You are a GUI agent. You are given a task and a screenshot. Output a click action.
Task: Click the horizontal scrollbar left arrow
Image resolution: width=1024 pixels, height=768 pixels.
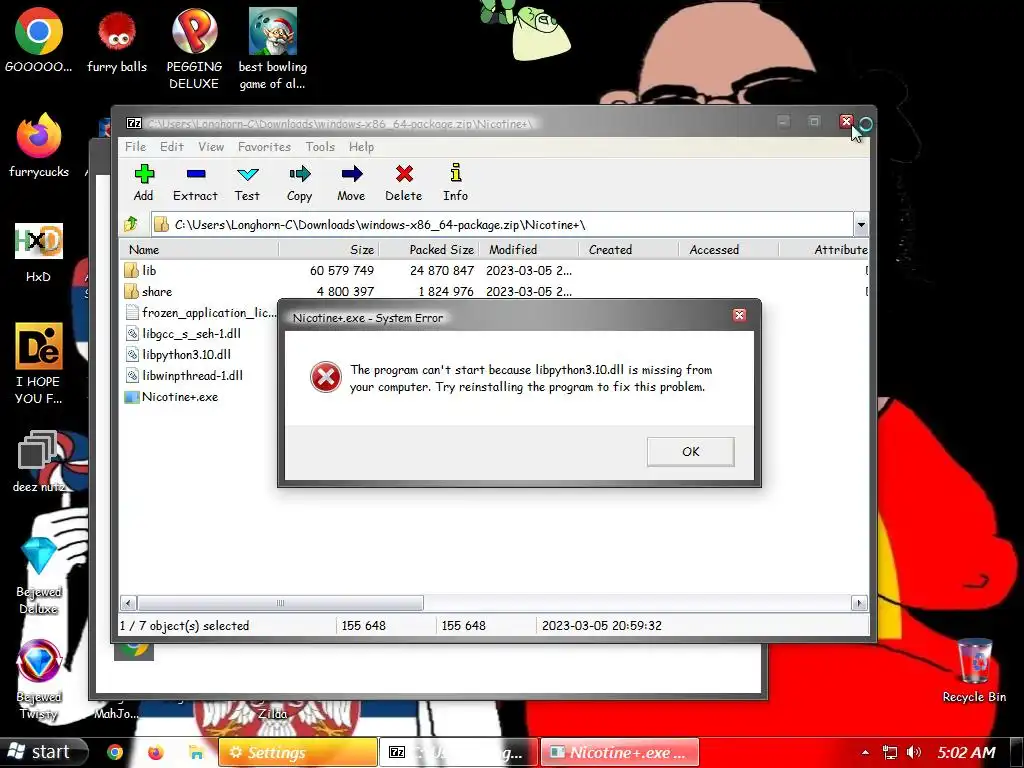click(x=129, y=603)
